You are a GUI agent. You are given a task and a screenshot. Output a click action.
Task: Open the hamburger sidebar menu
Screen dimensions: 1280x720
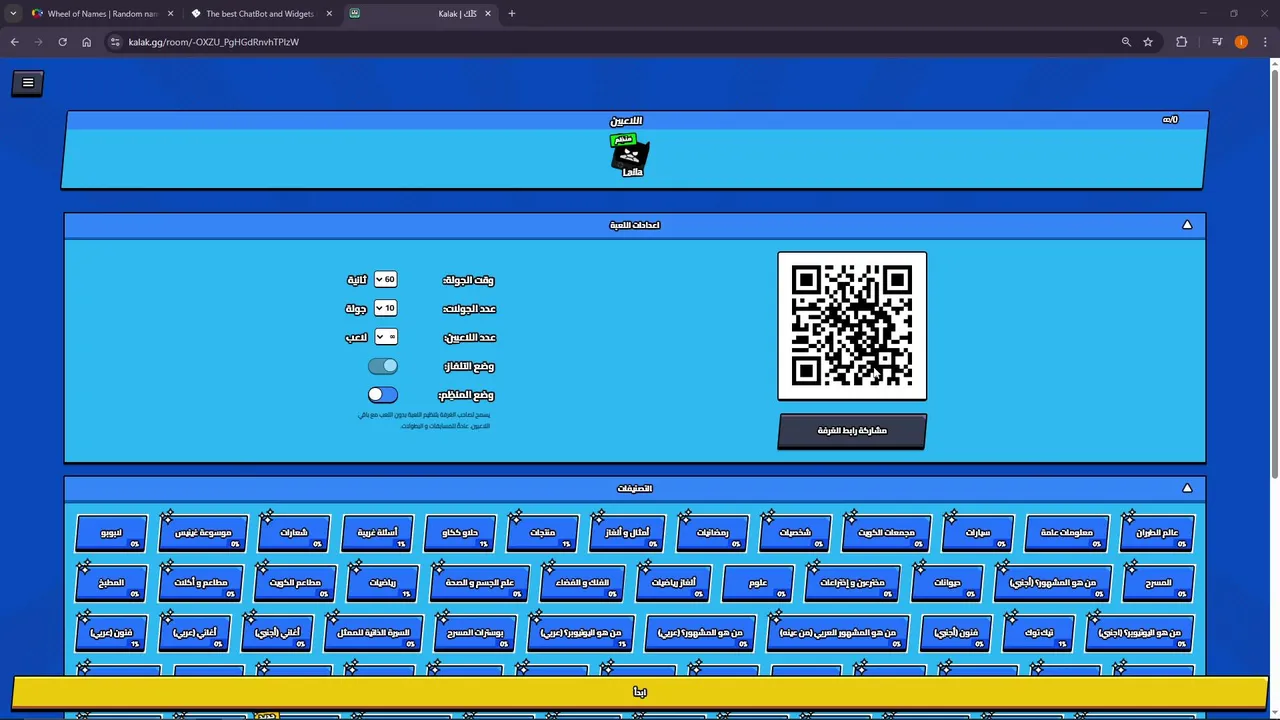pyautogui.click(x=28, y=83)
